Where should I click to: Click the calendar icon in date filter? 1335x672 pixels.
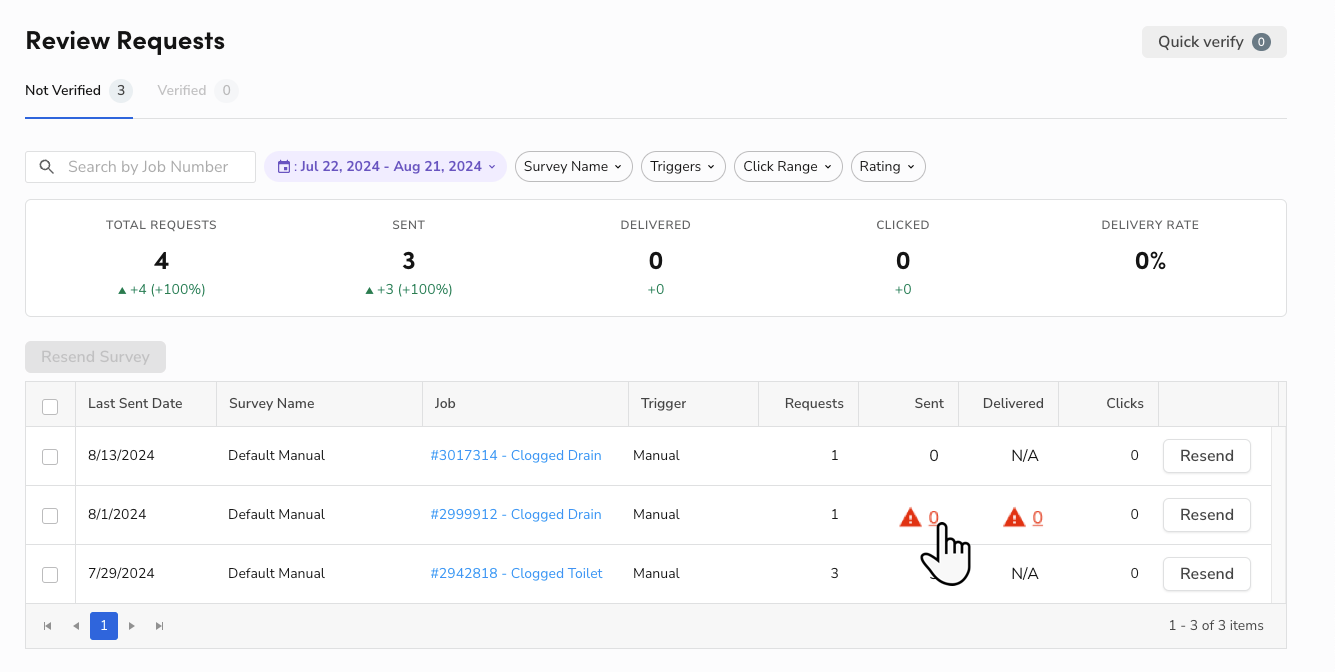coord(284,167)
